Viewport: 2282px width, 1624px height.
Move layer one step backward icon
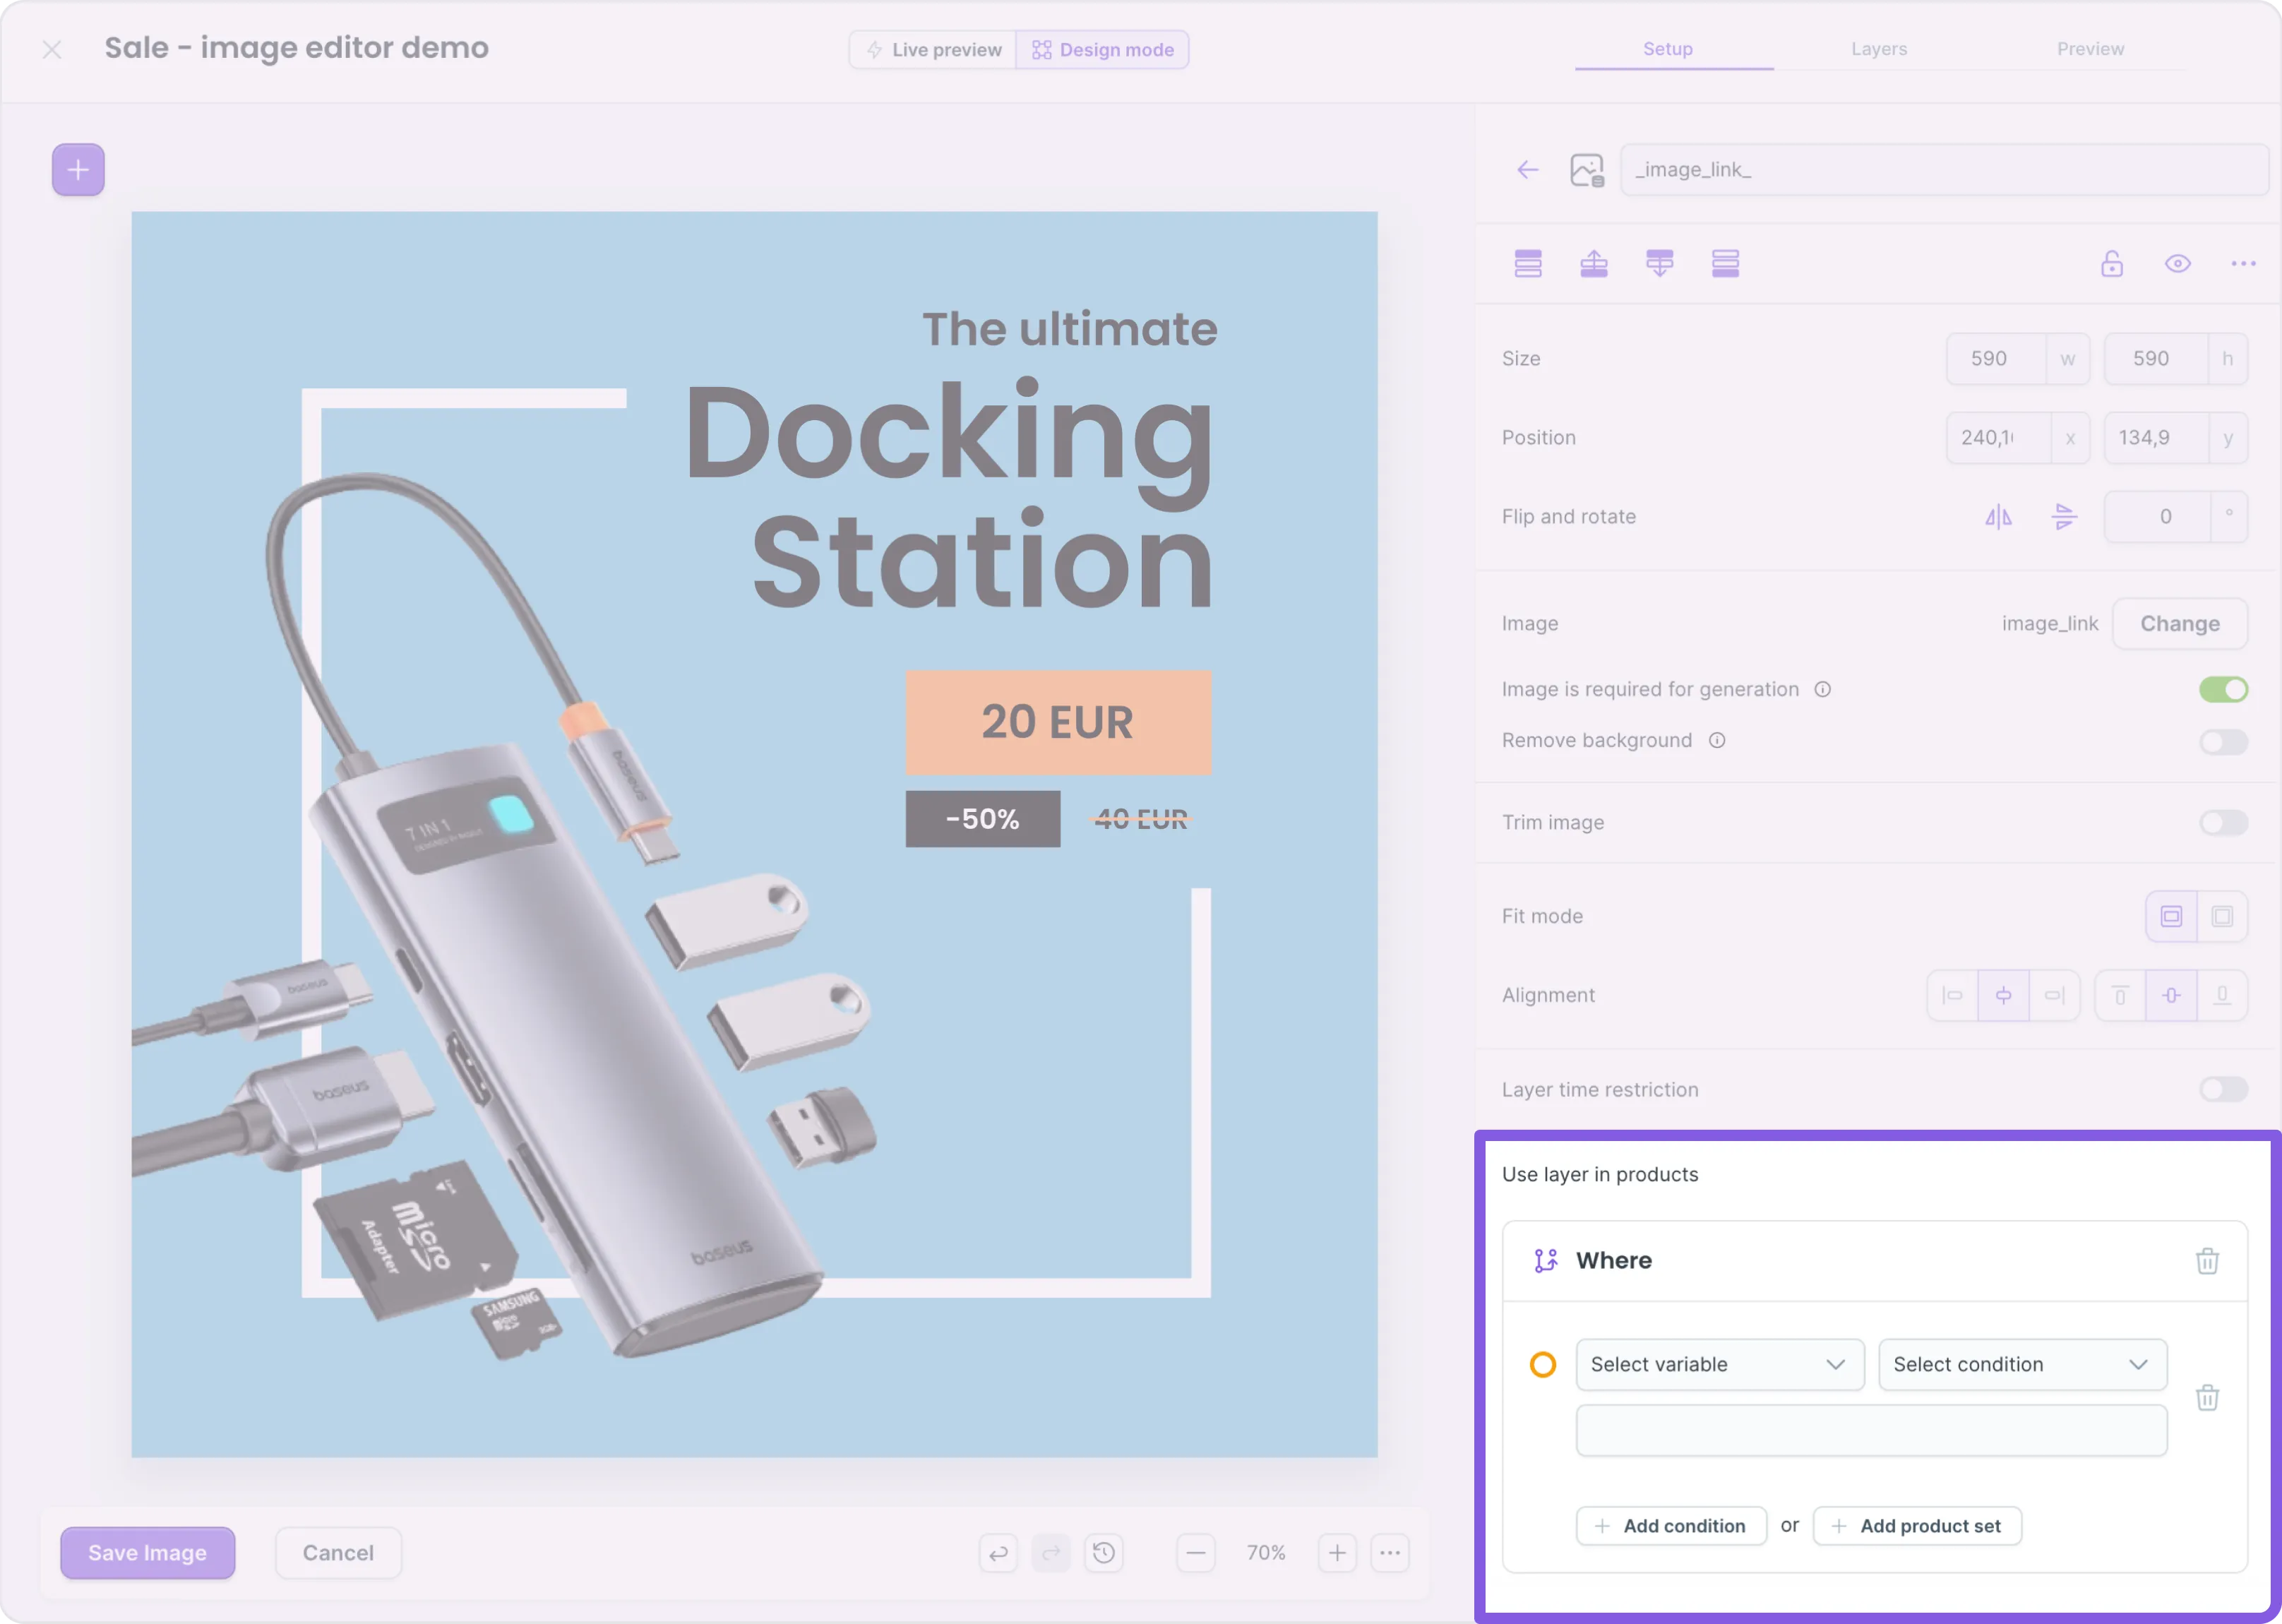(x=1660, y=264)
